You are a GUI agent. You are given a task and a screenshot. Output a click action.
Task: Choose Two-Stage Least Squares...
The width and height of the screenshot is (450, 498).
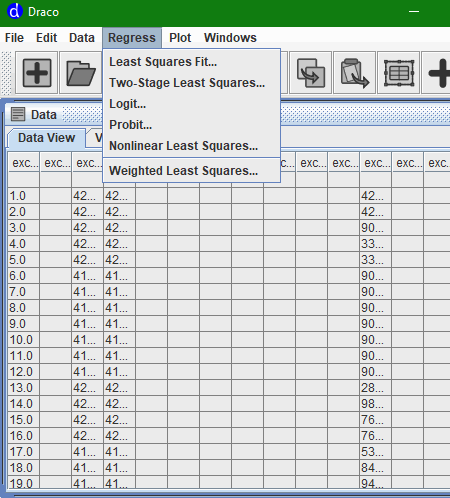click(x=192, y=83)
